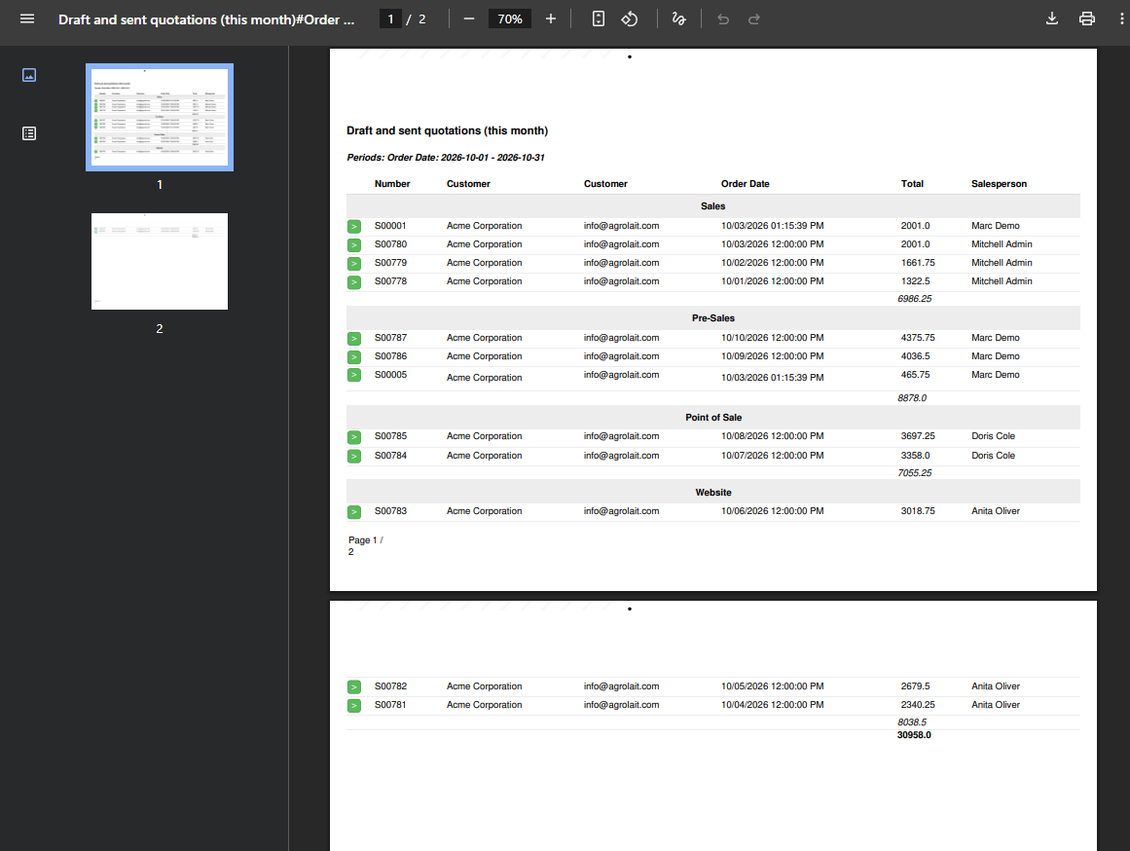Click the Sales subtotal 6986.25
1130x851 pixels.
point(915,298)
